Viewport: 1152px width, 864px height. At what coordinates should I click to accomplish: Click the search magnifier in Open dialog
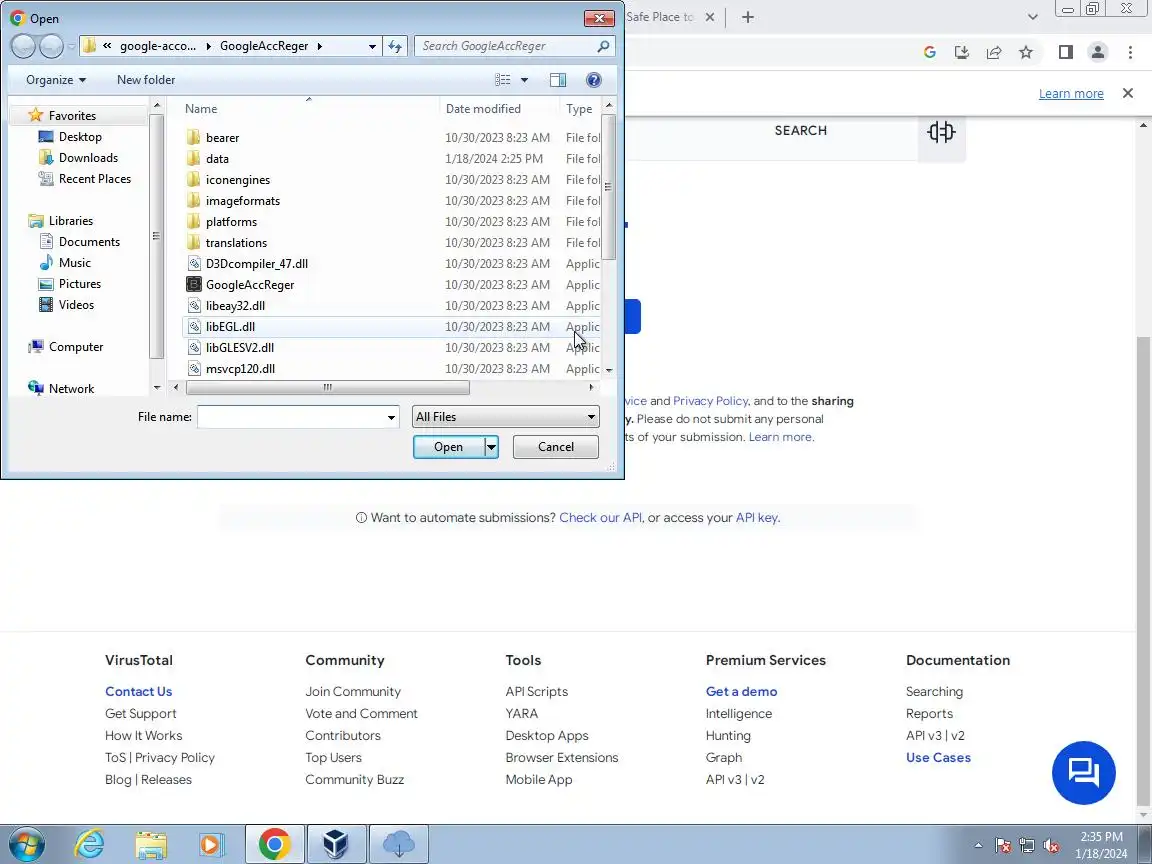[603, 46]
